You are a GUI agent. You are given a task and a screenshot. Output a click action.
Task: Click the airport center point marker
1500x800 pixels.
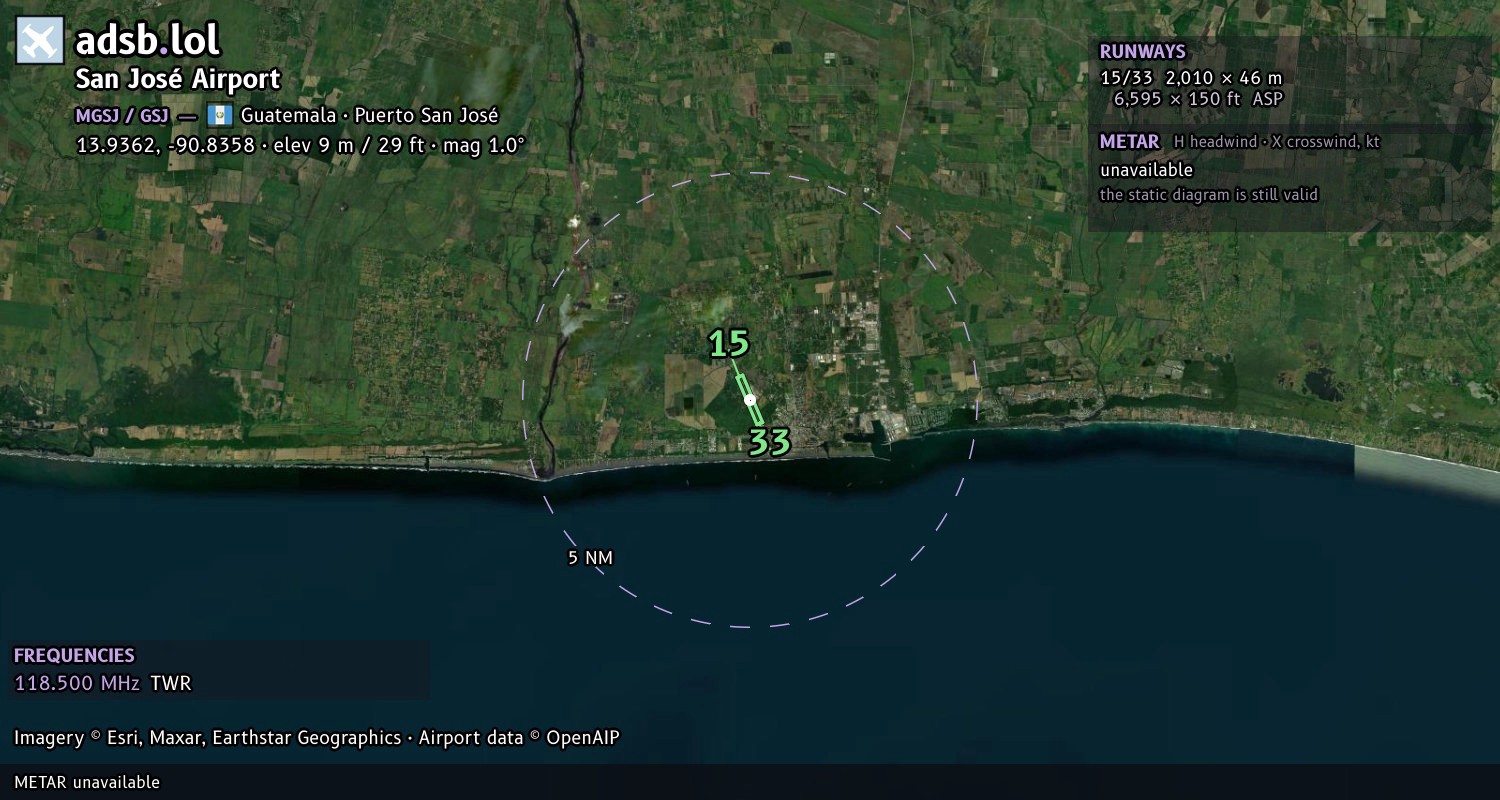click(750, 400)
